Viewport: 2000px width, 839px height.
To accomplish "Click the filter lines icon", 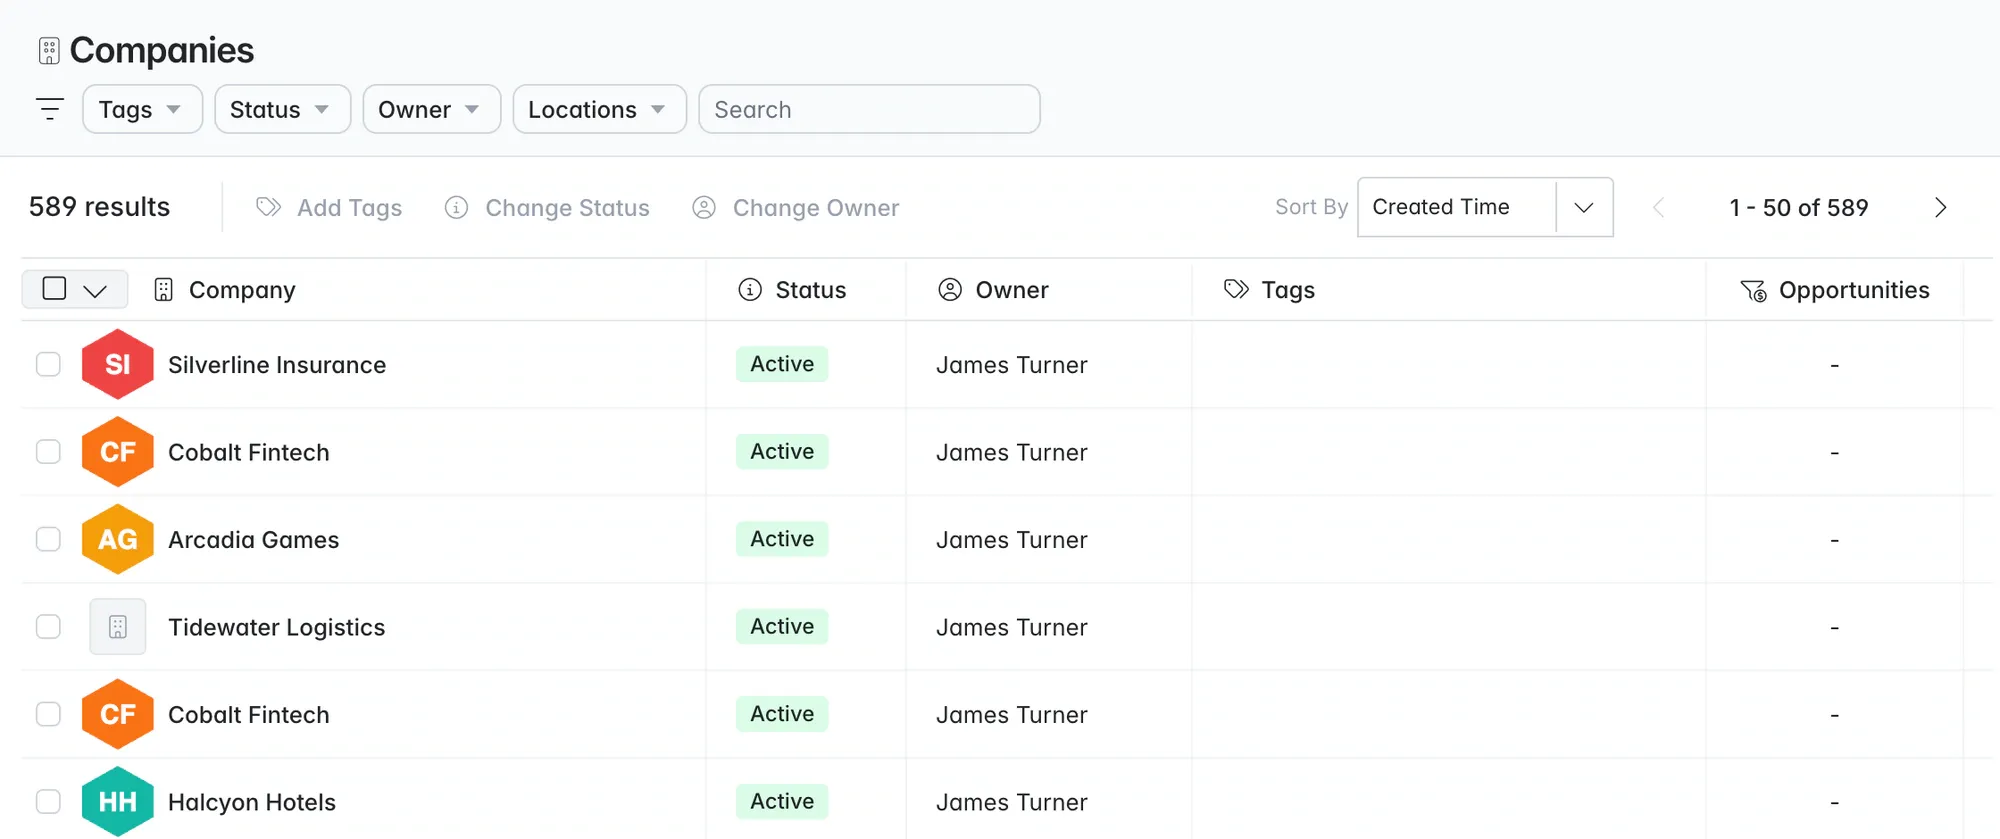I will 49,109.
